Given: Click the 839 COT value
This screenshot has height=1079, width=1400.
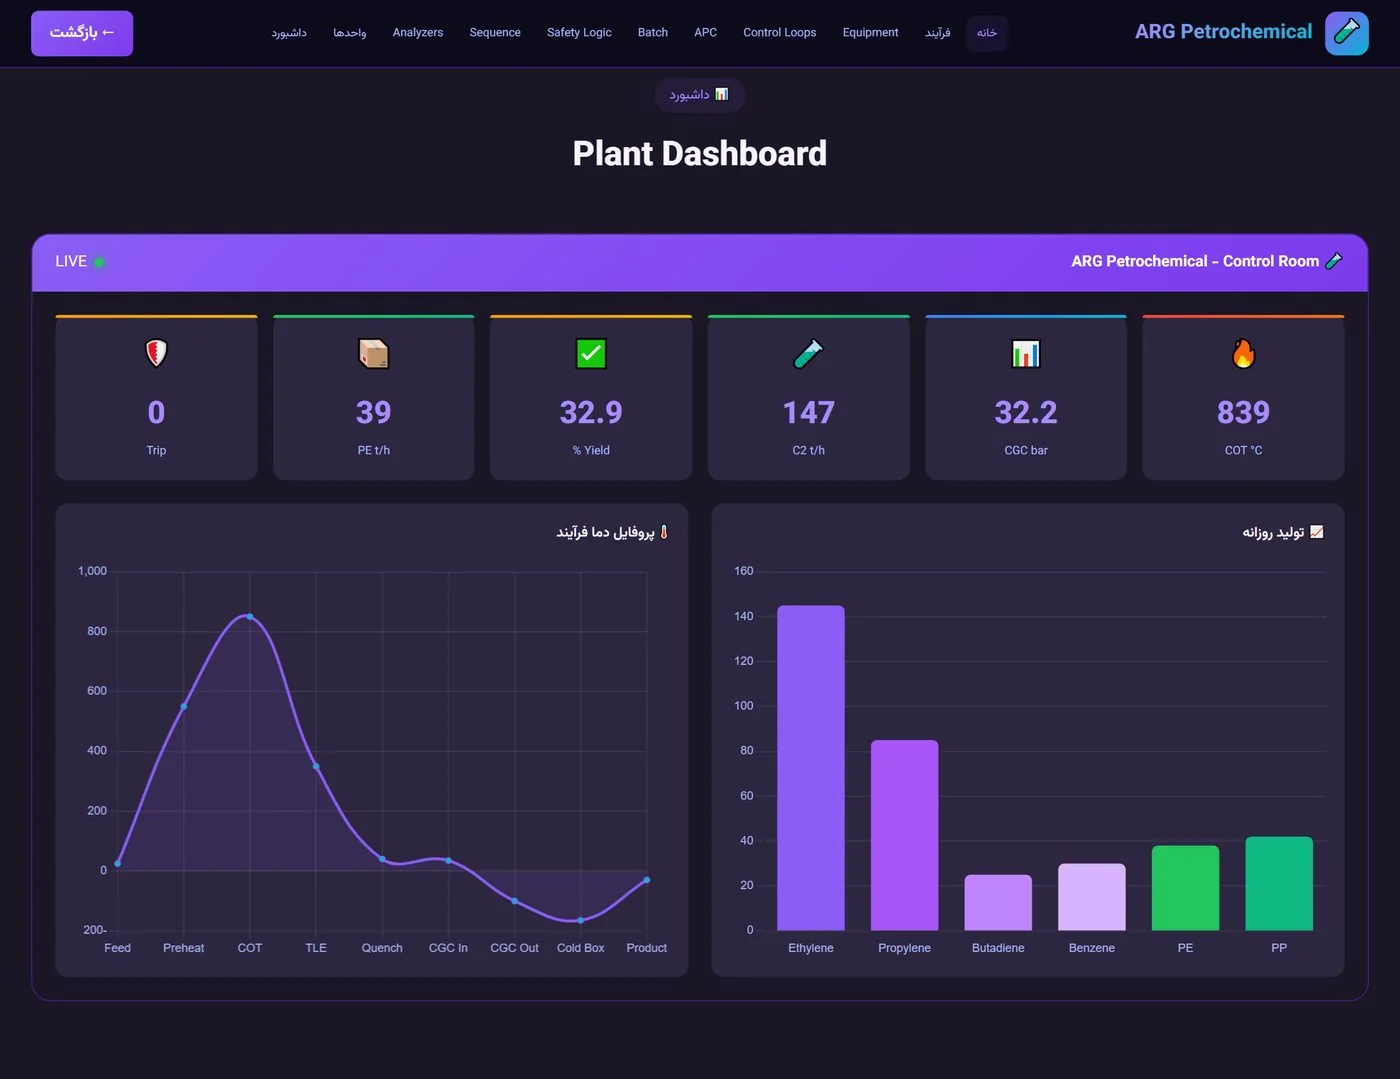Looking at the screenshot, I should [1243, 412].
